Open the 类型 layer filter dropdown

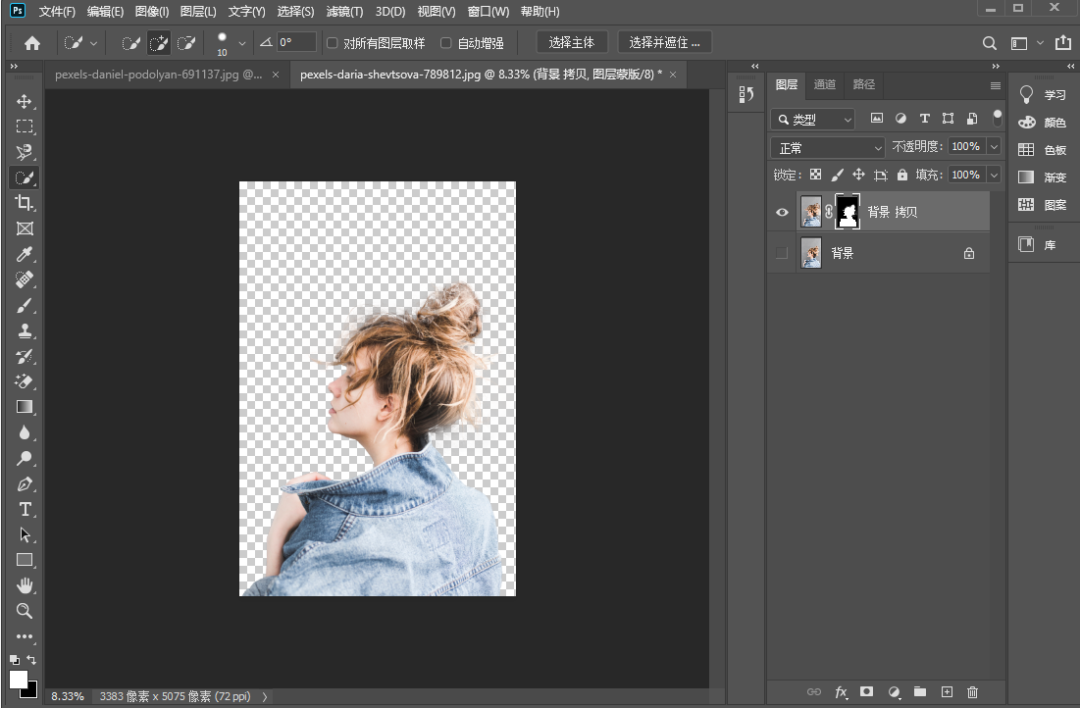[814, 119]
